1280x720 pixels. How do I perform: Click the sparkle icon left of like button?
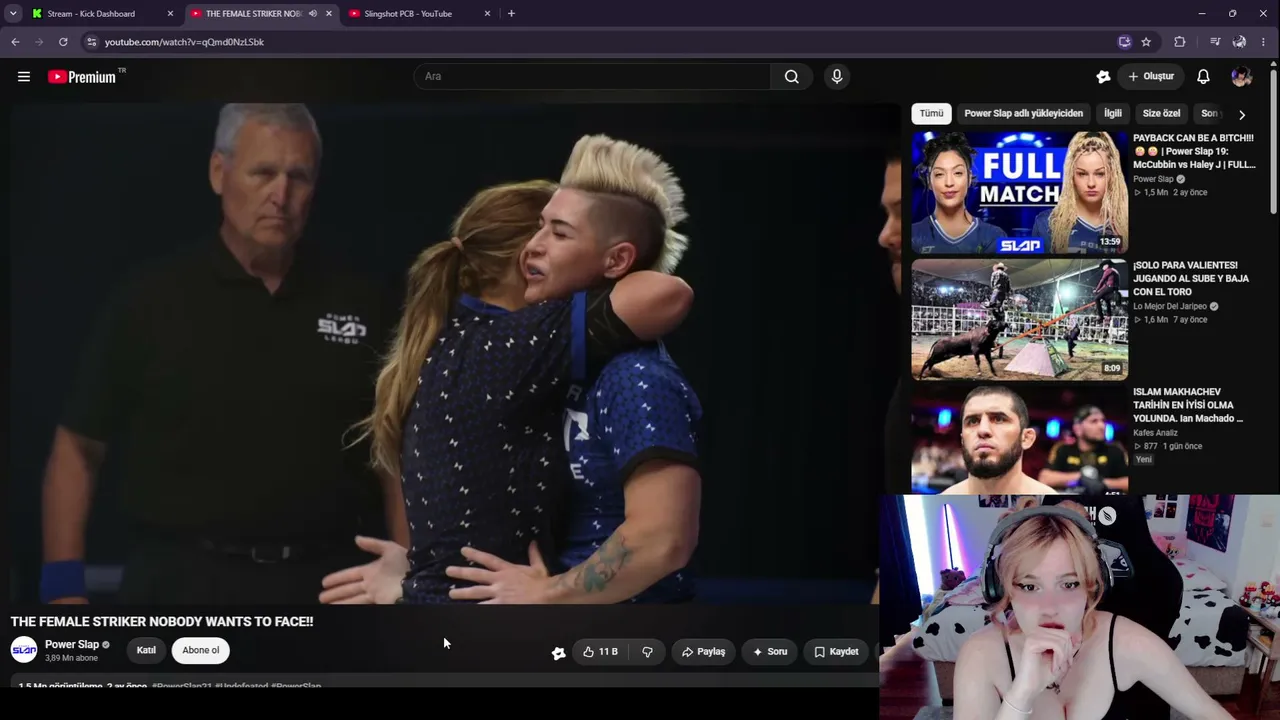(x=558, y=652)
